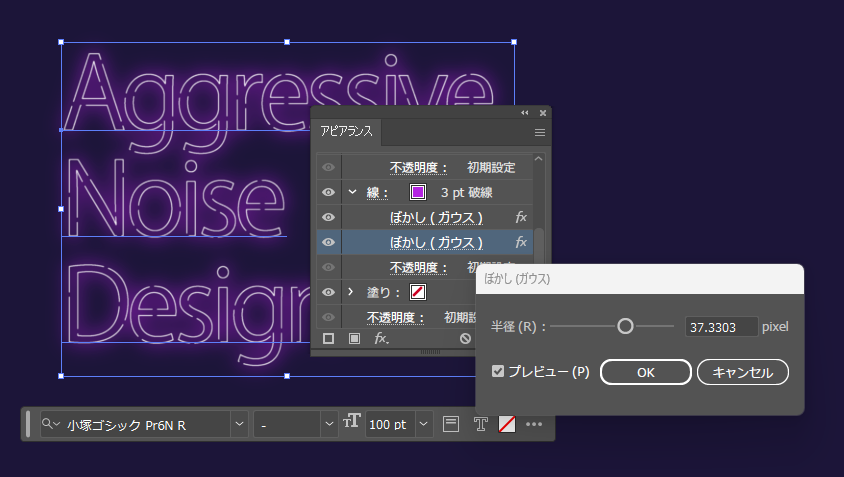Open the more options ellipsis in text bar
Screen dimensions: 844x477
(534, 425)
